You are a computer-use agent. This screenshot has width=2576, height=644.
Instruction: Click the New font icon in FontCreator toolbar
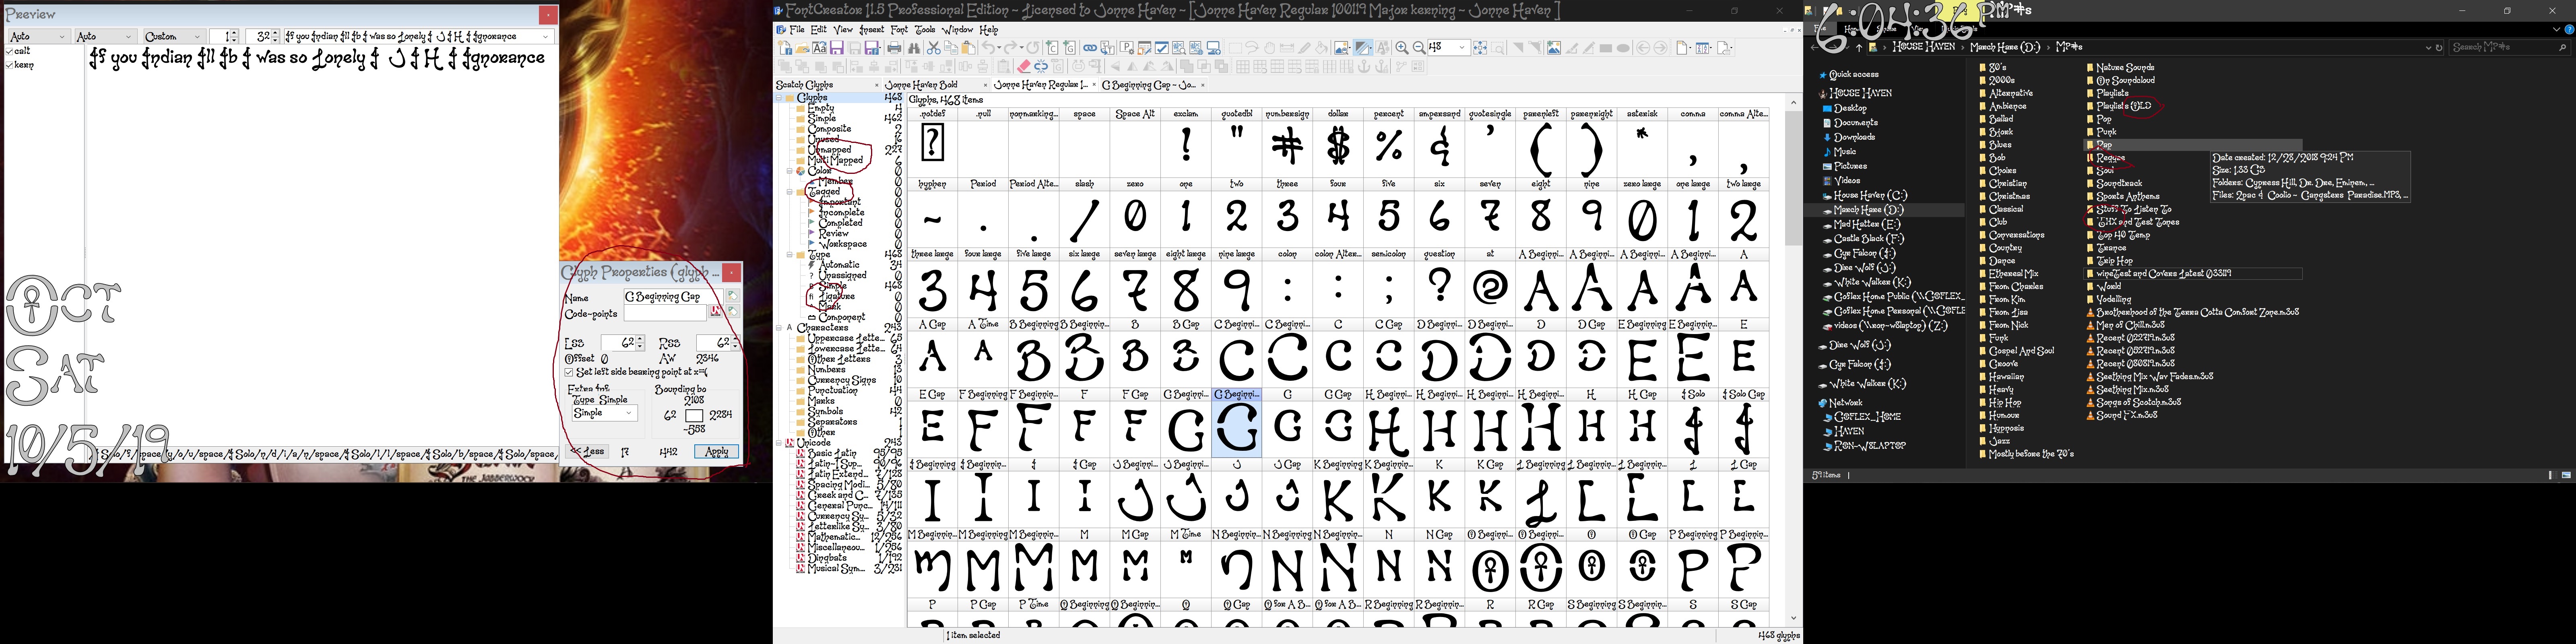point(785,48)
